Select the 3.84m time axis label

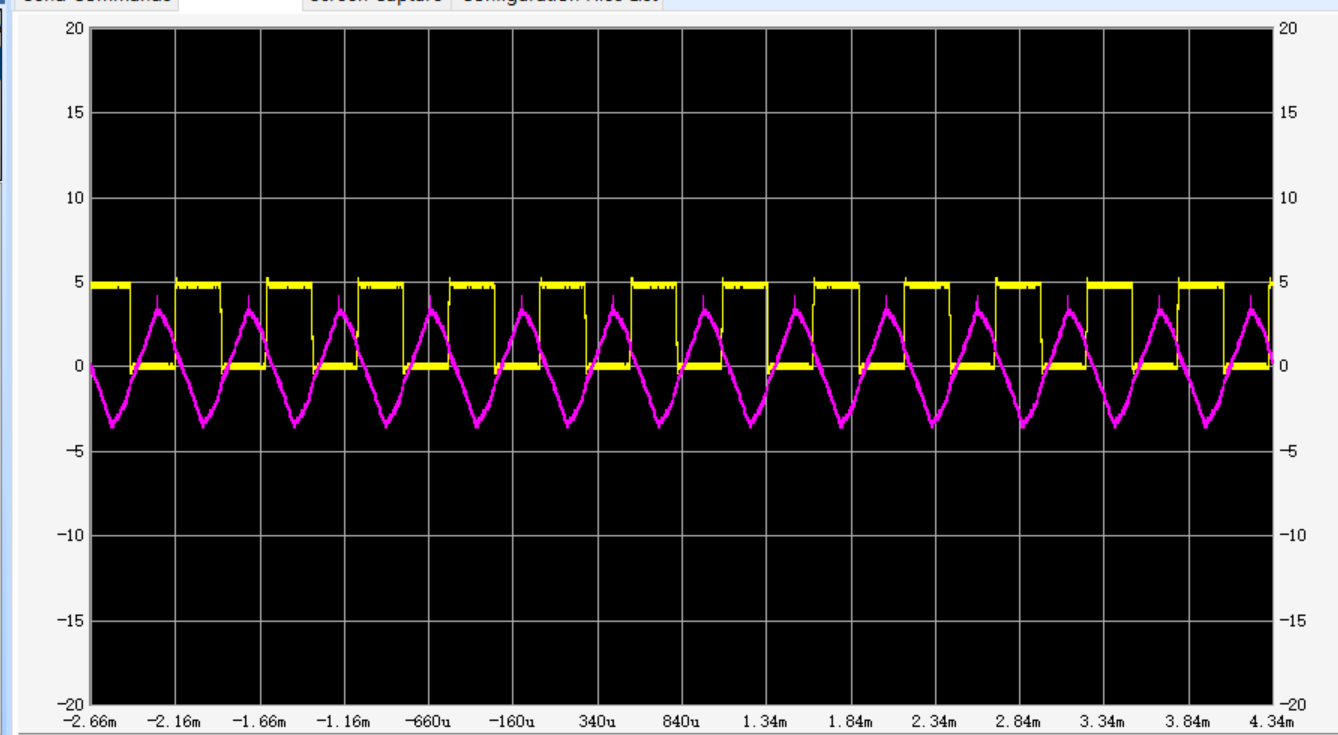pos(1189,721)
